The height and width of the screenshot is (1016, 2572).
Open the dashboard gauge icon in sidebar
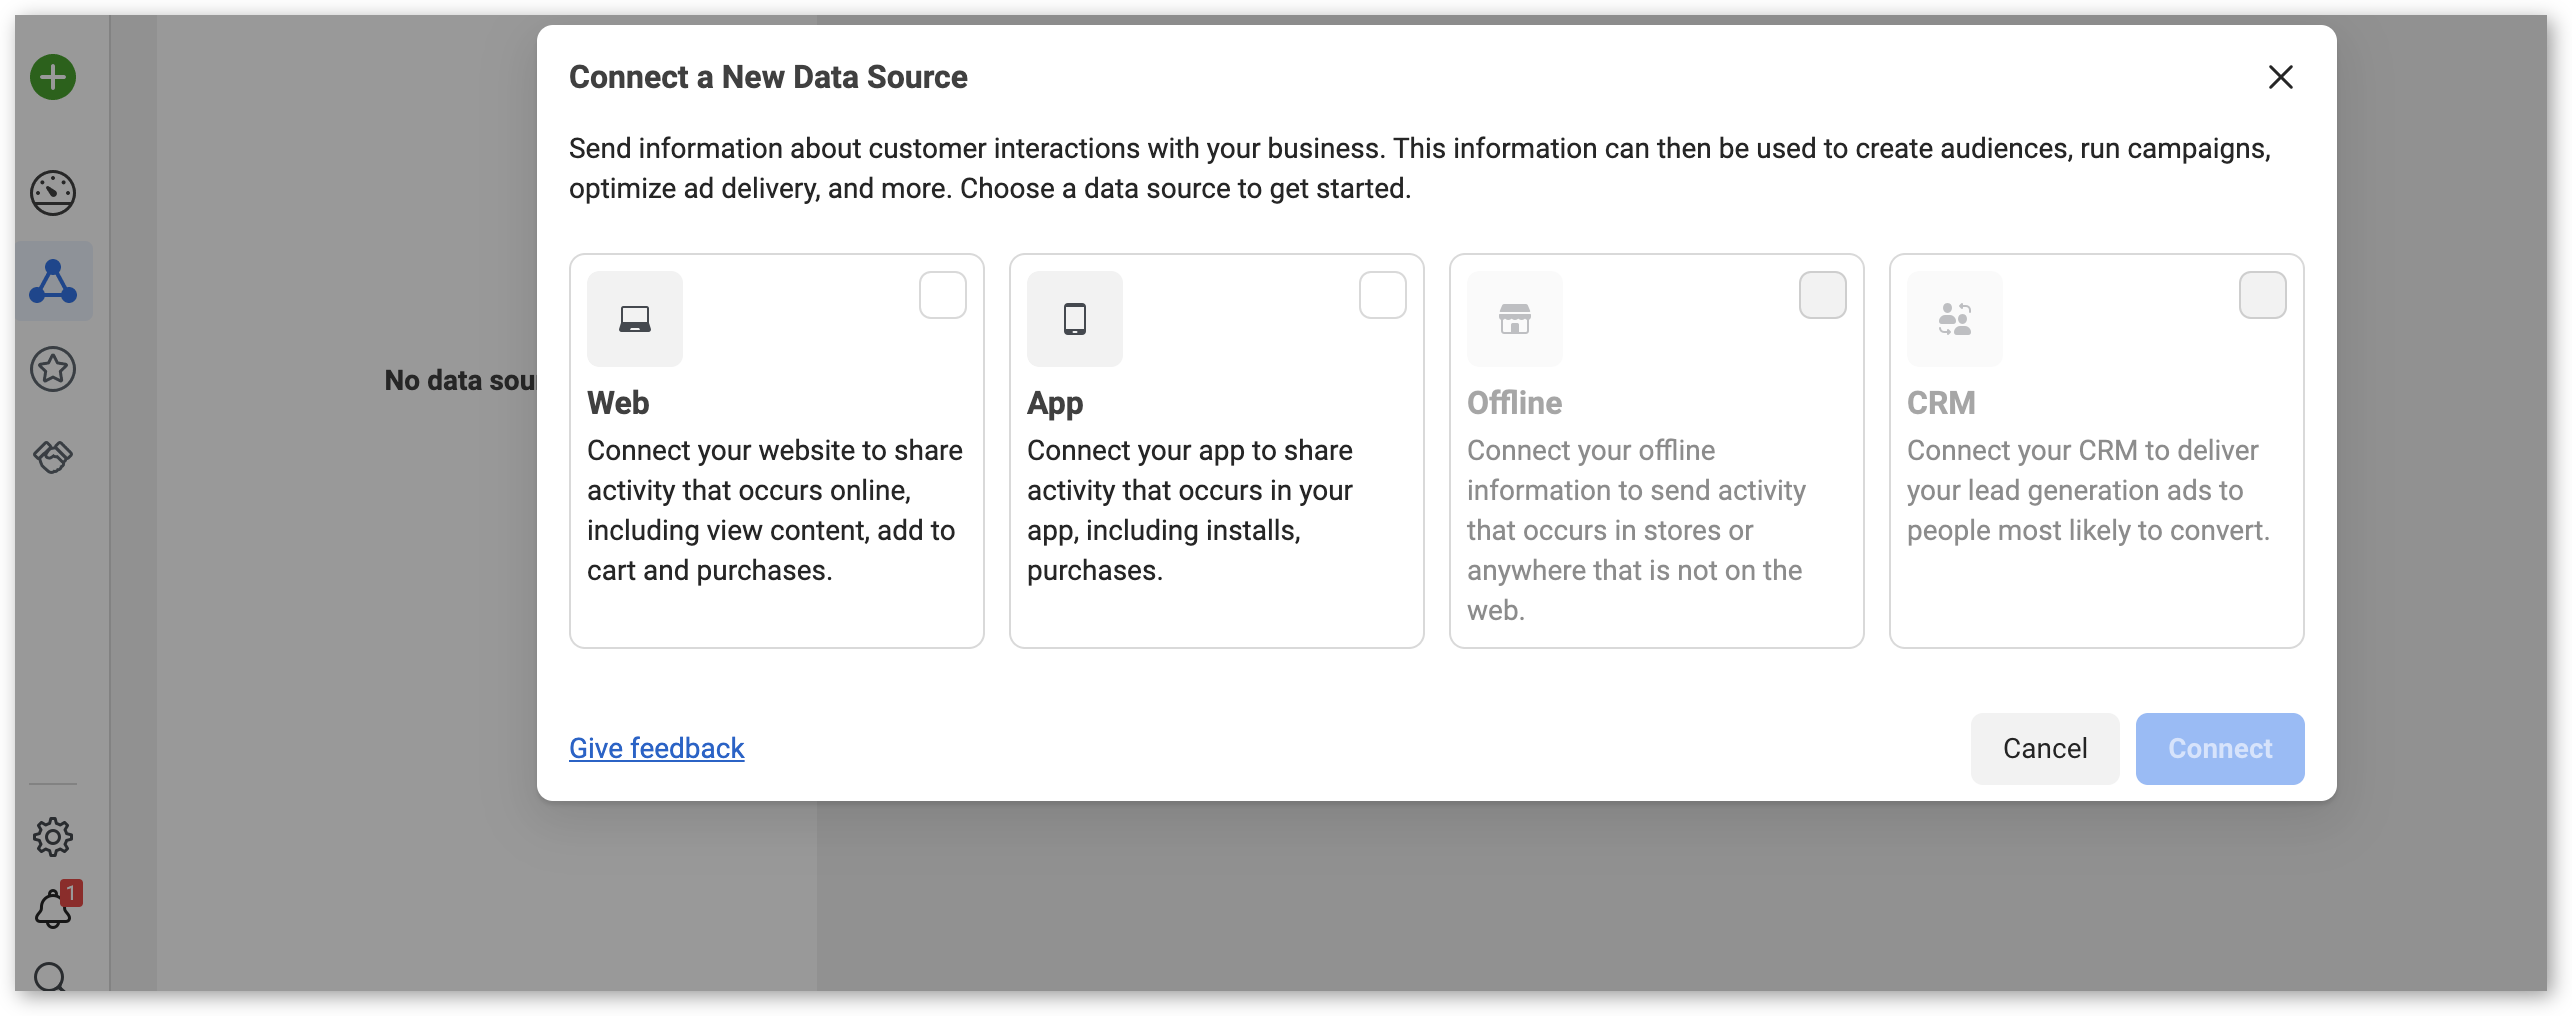click(x=53, y=193)
